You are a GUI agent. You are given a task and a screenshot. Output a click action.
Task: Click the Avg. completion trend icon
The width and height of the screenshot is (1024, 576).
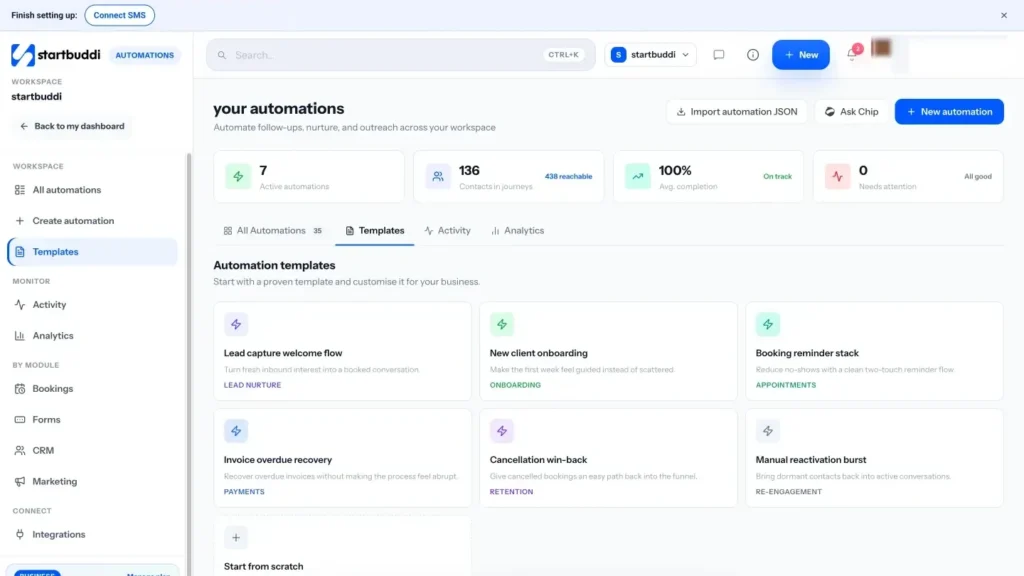click(637, 176)
